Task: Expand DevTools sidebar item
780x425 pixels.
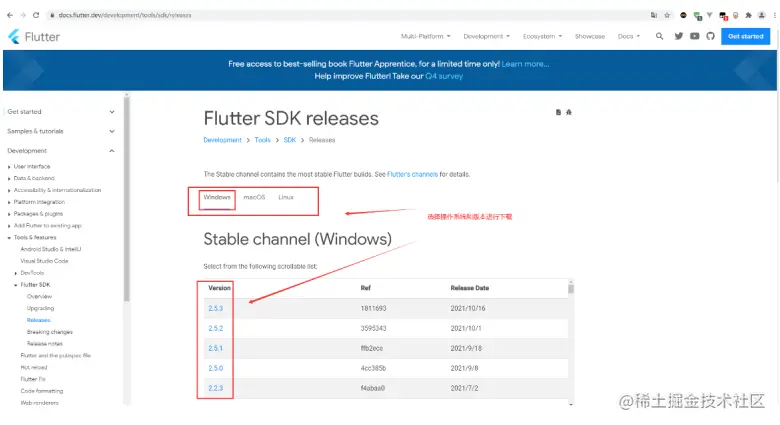Action: 30,273
